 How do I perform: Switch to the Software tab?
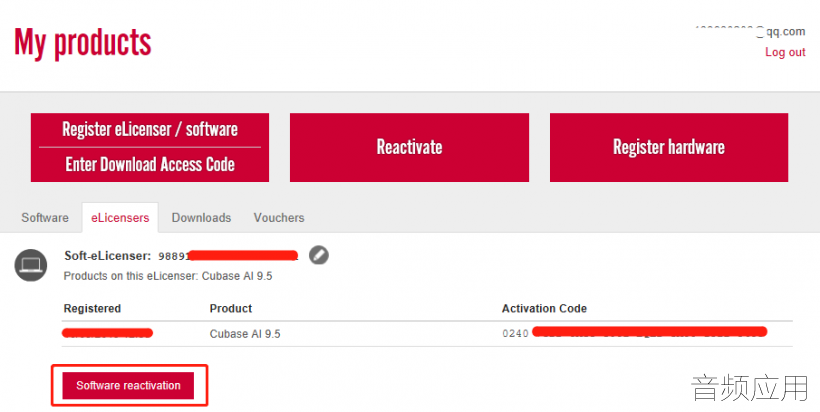click(x=45, y=217)
